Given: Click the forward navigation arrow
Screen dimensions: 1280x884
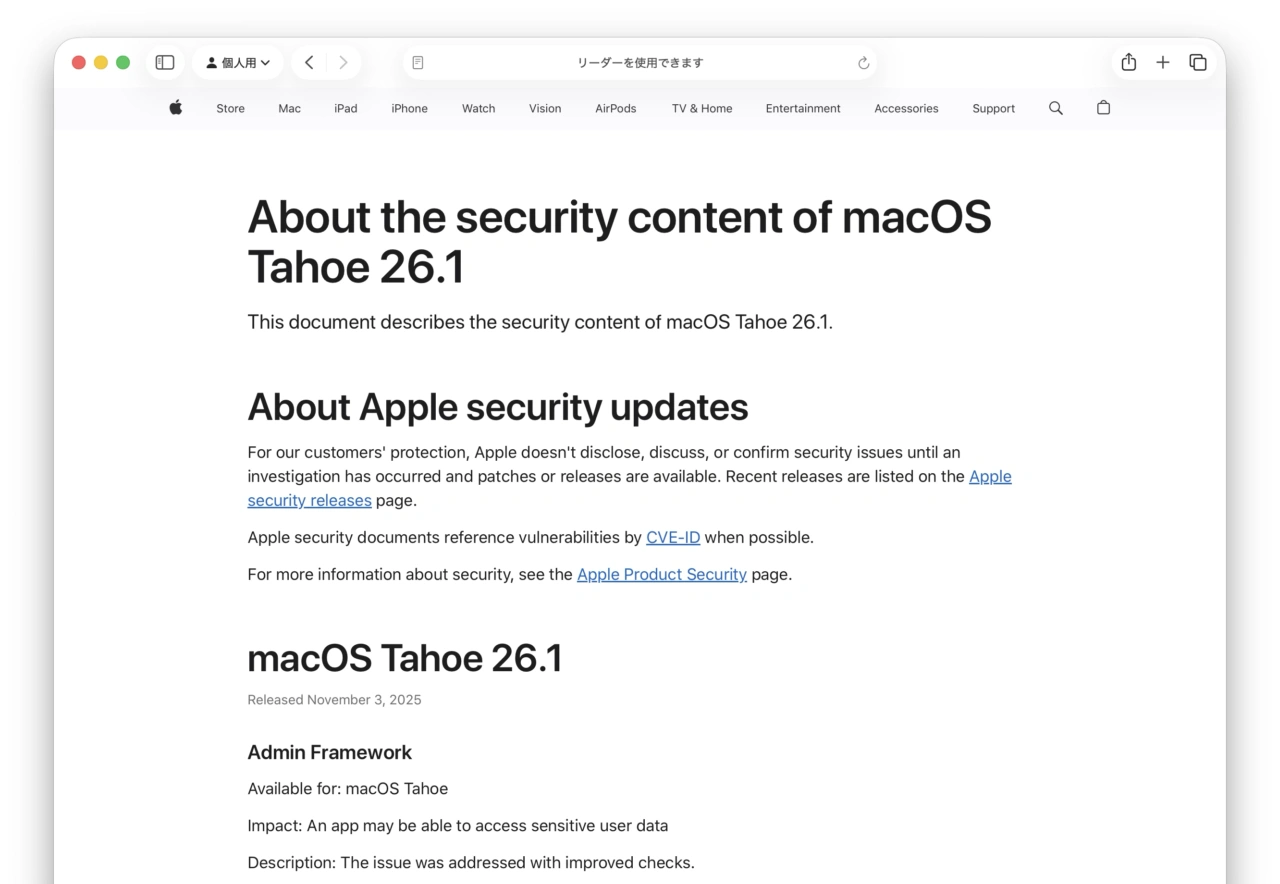Looking at the screenshot, I should click(x=343, y=61).
